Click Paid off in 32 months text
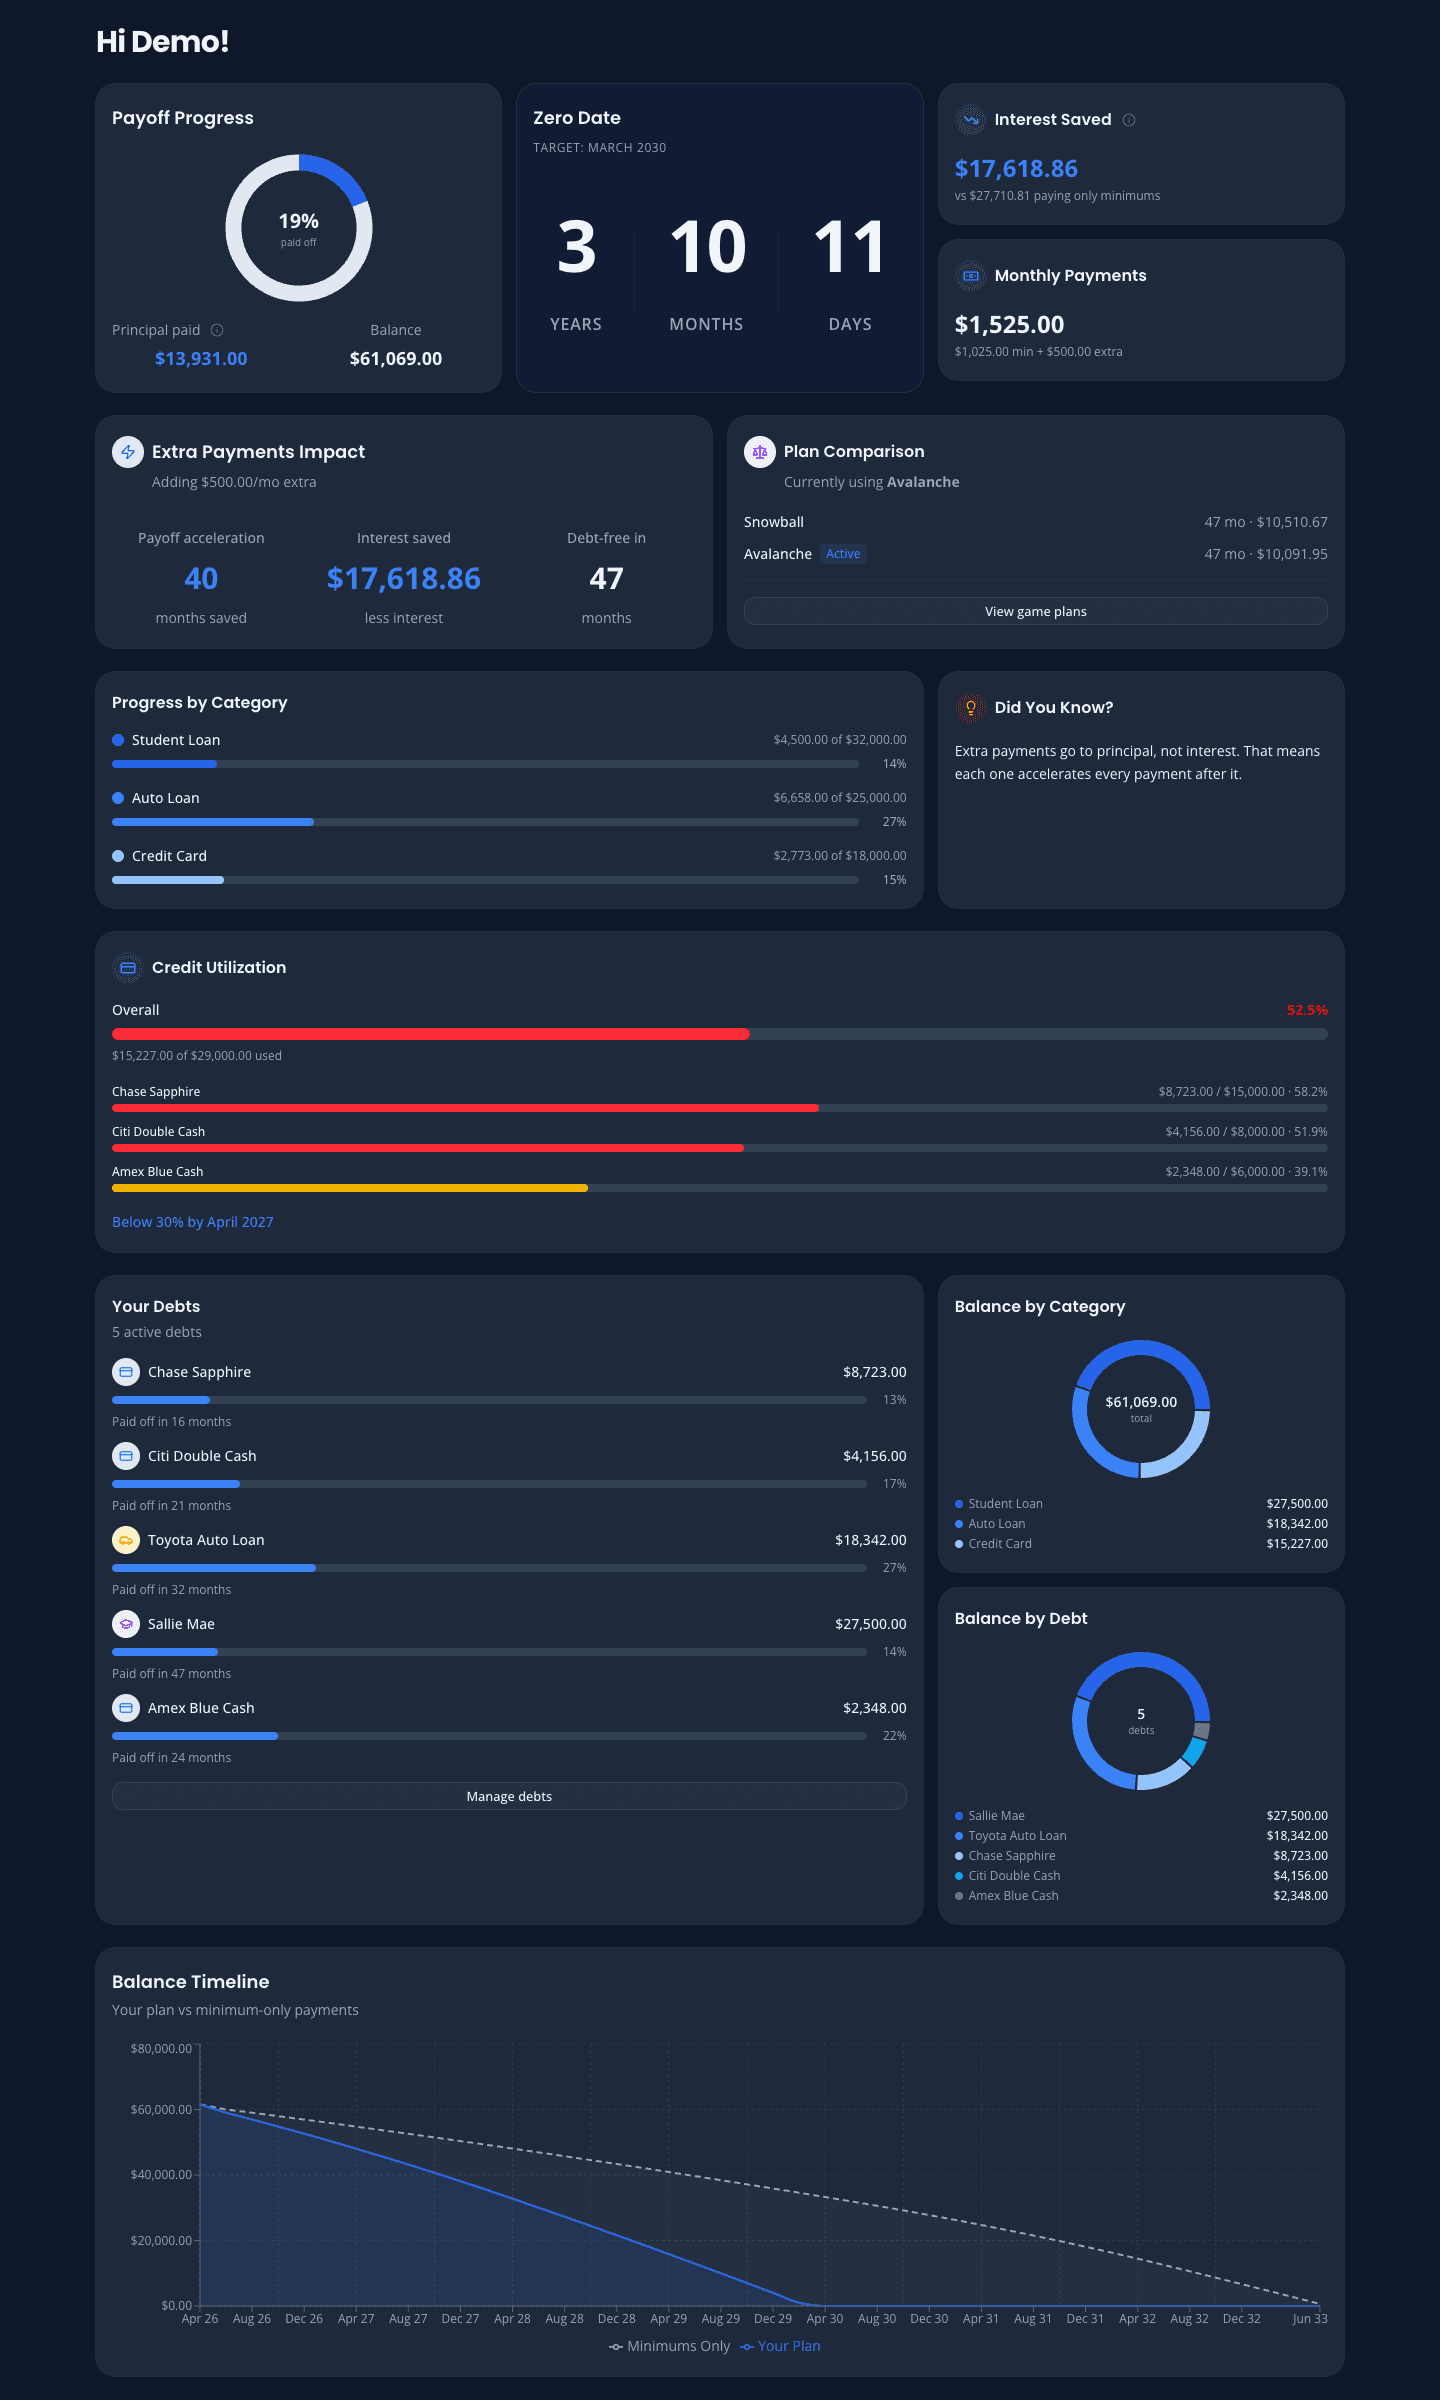 pos(171,1590)
